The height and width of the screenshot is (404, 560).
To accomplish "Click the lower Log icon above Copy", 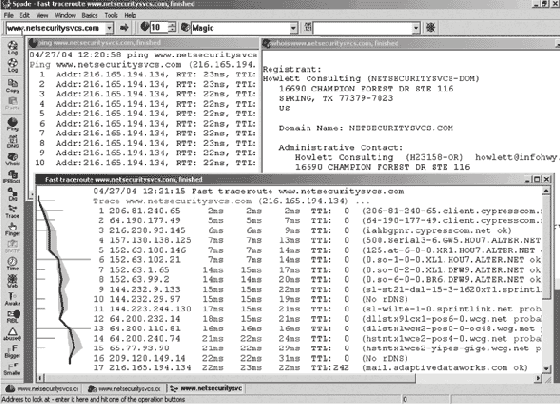I will click(x=12, y=65).
